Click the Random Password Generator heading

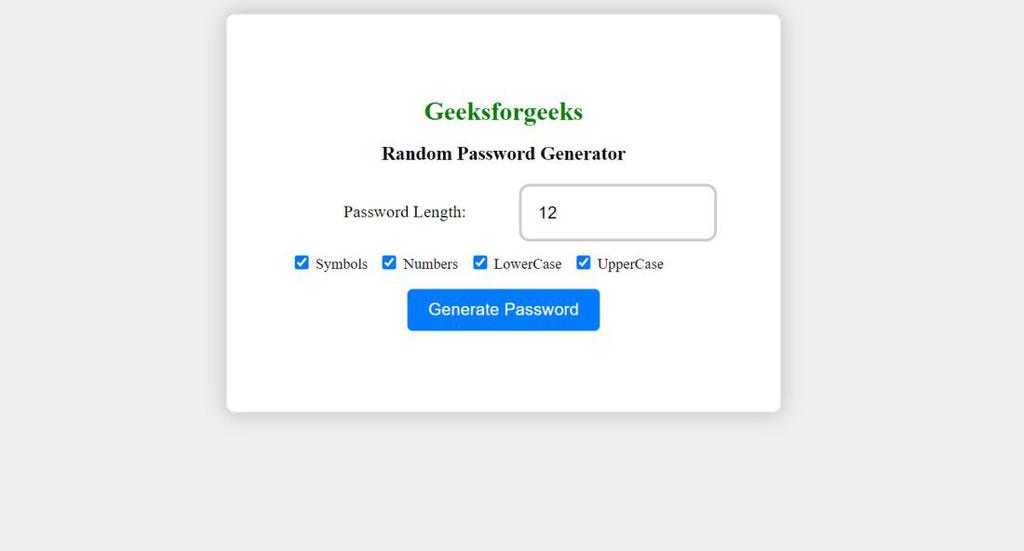[x=504, y=153]
